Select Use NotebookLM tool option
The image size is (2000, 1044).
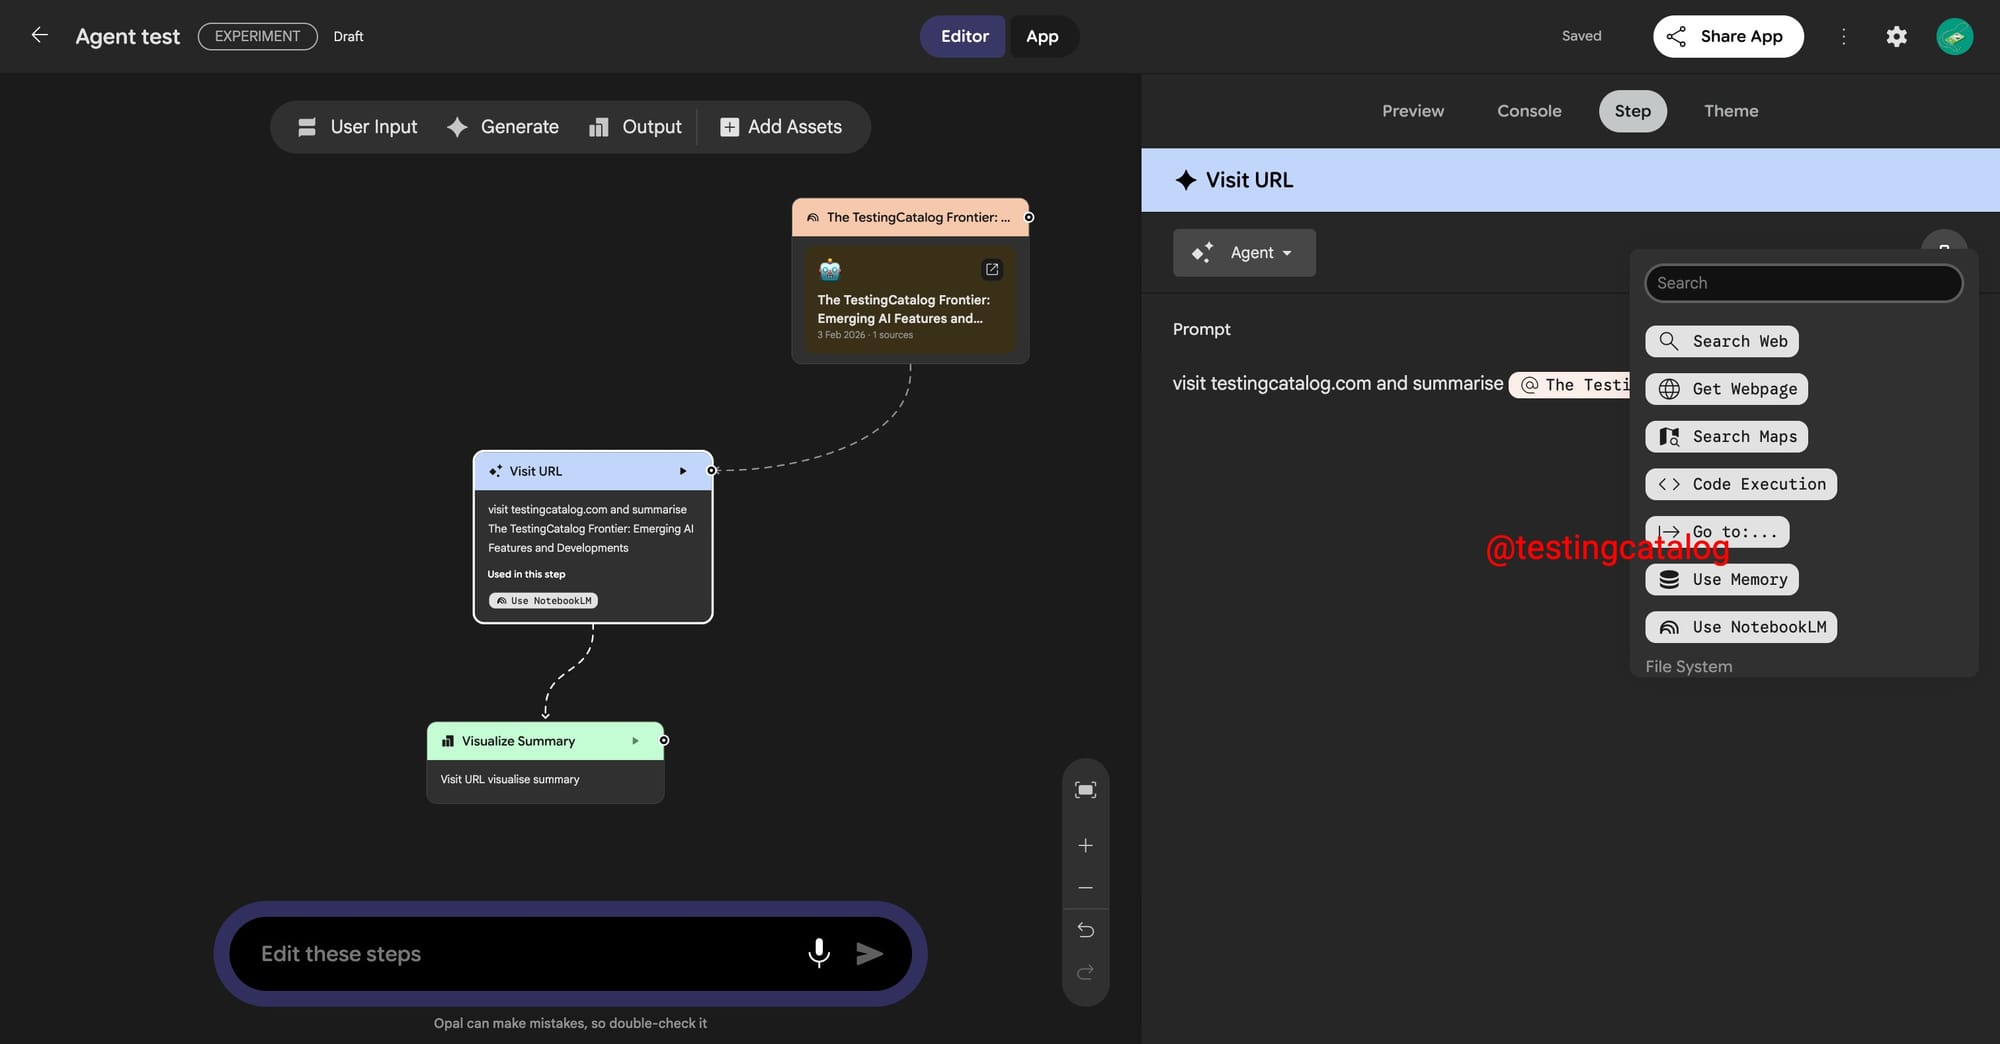pos(1740,627)
